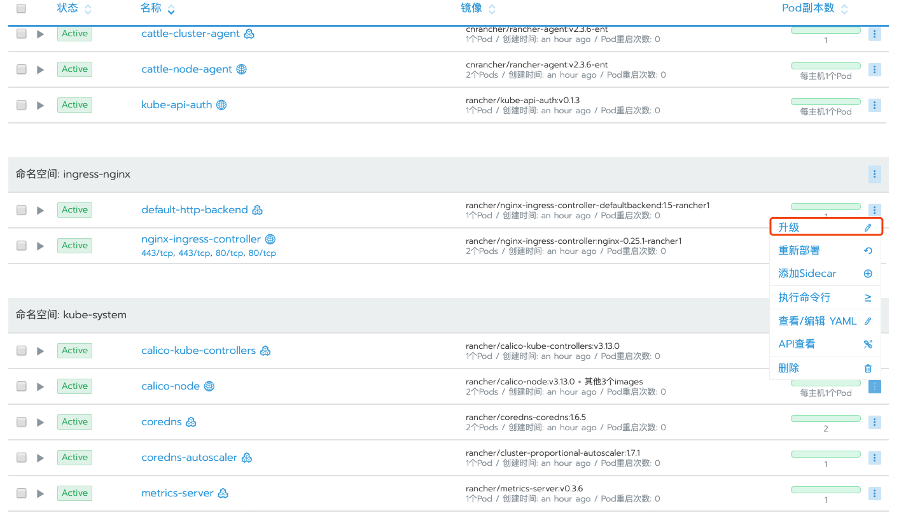Click the terminal prompt icon beside 执行命令行
The image size is (906, 512).
tap(868, 298)
